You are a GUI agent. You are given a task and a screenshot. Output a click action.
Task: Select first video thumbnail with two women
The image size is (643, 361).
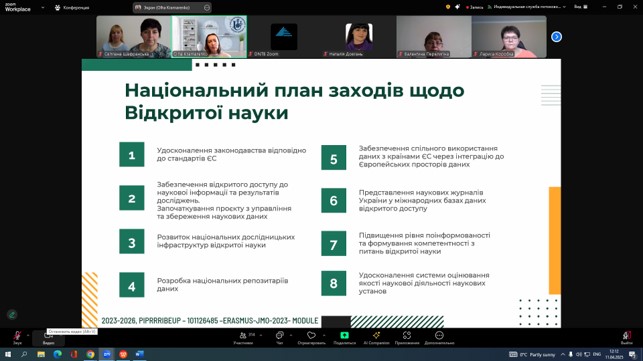tap(134, 37)
